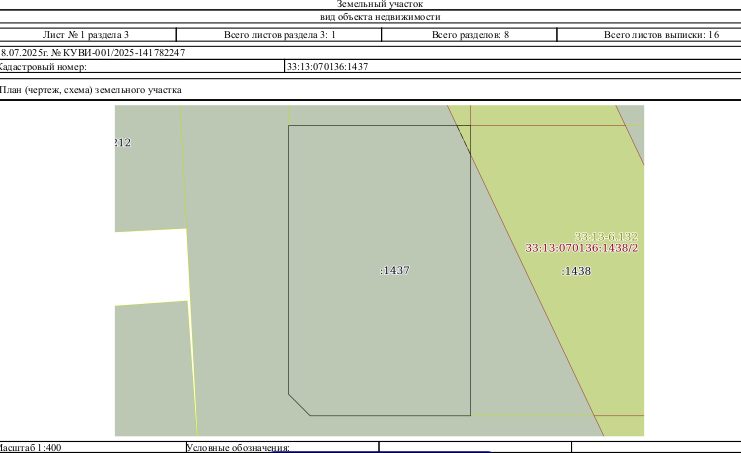Click the :1438 parcel label
The image size is (741, 453).
(x=577, y=271)
